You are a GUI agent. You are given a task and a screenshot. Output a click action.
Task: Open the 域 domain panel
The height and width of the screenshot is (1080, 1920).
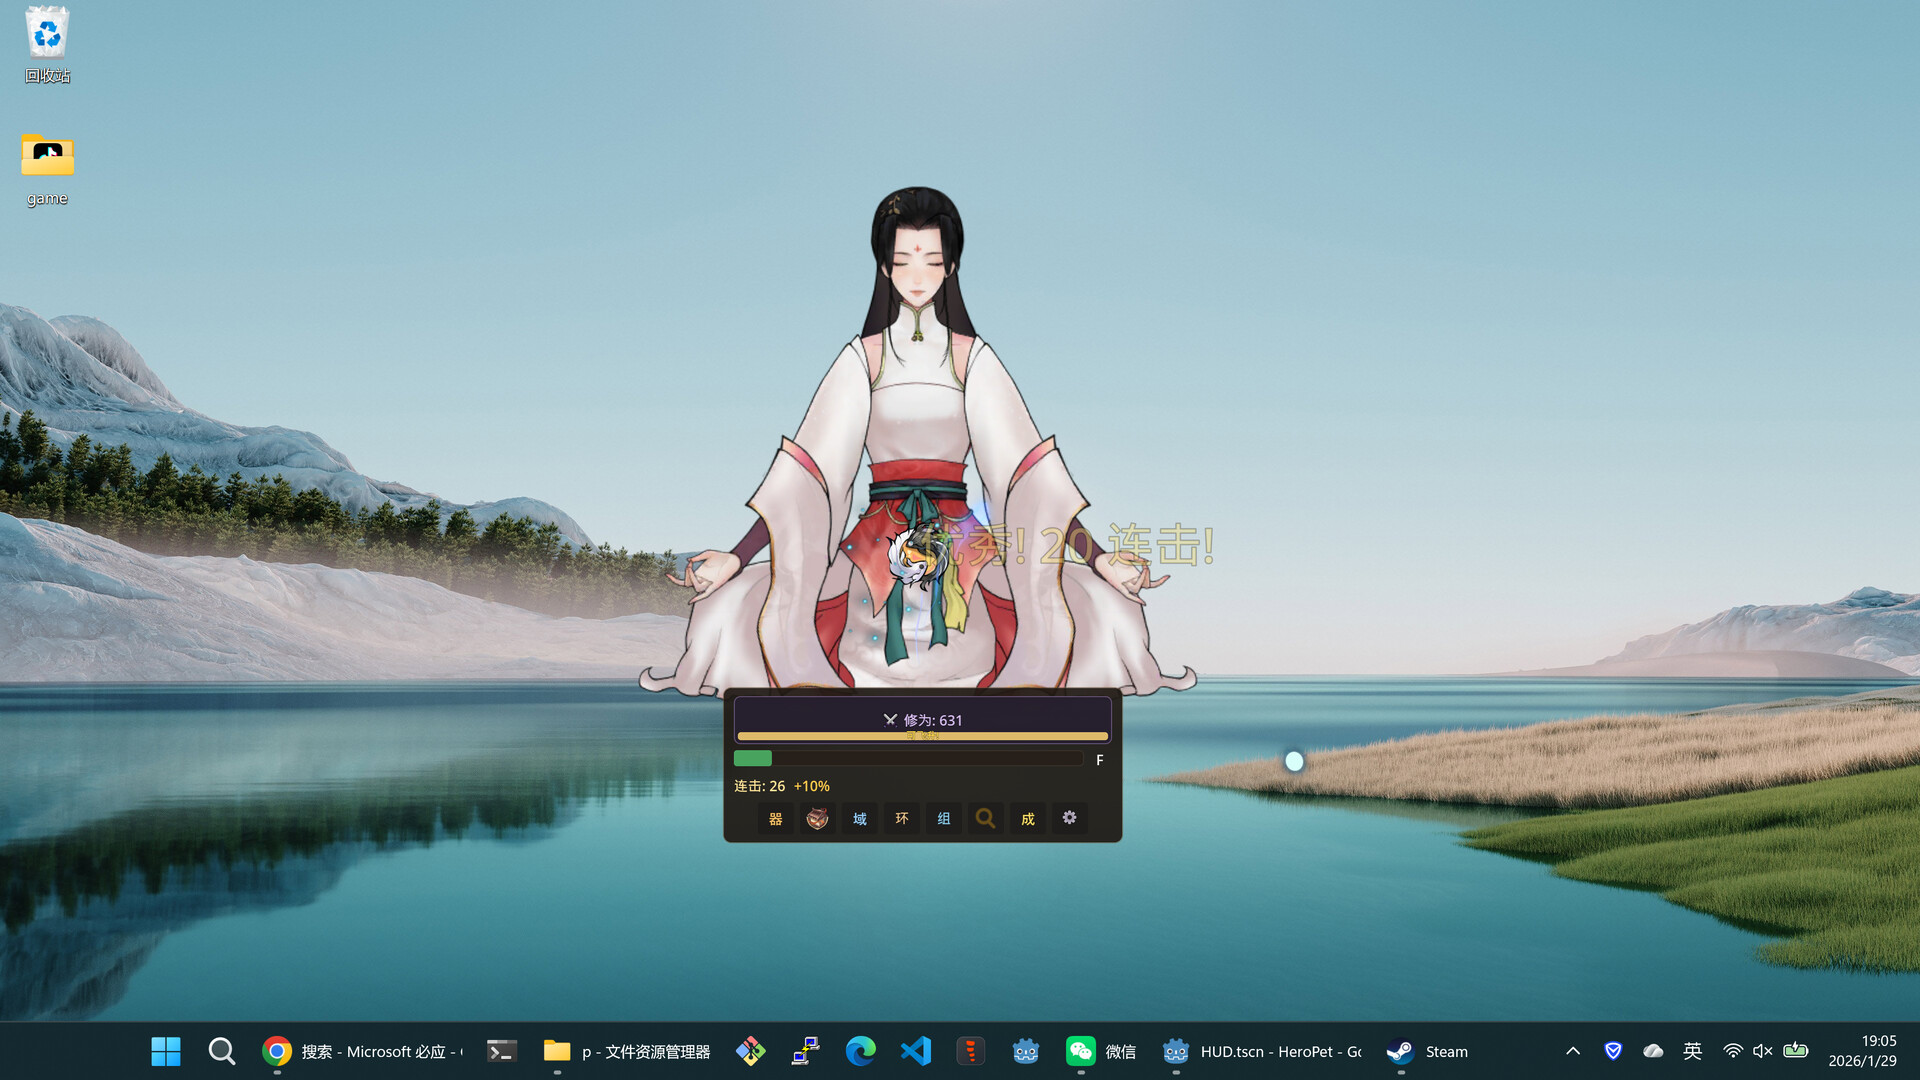[859, 818]
